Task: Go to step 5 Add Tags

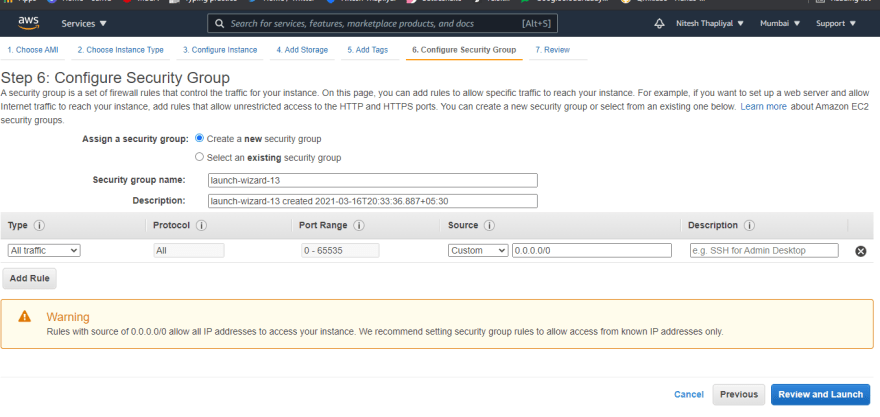Action: point(368,50)
